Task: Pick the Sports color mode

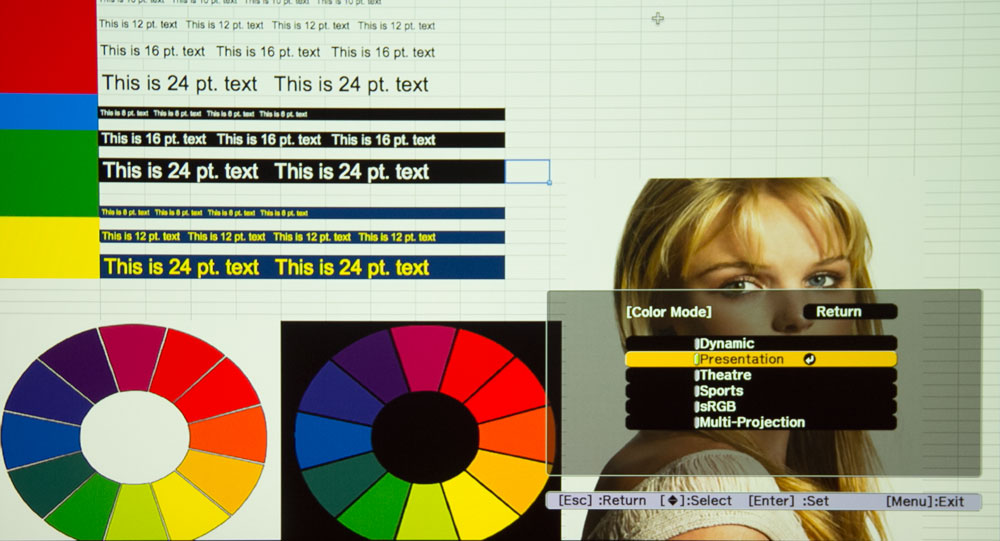Action: (761, 390)
